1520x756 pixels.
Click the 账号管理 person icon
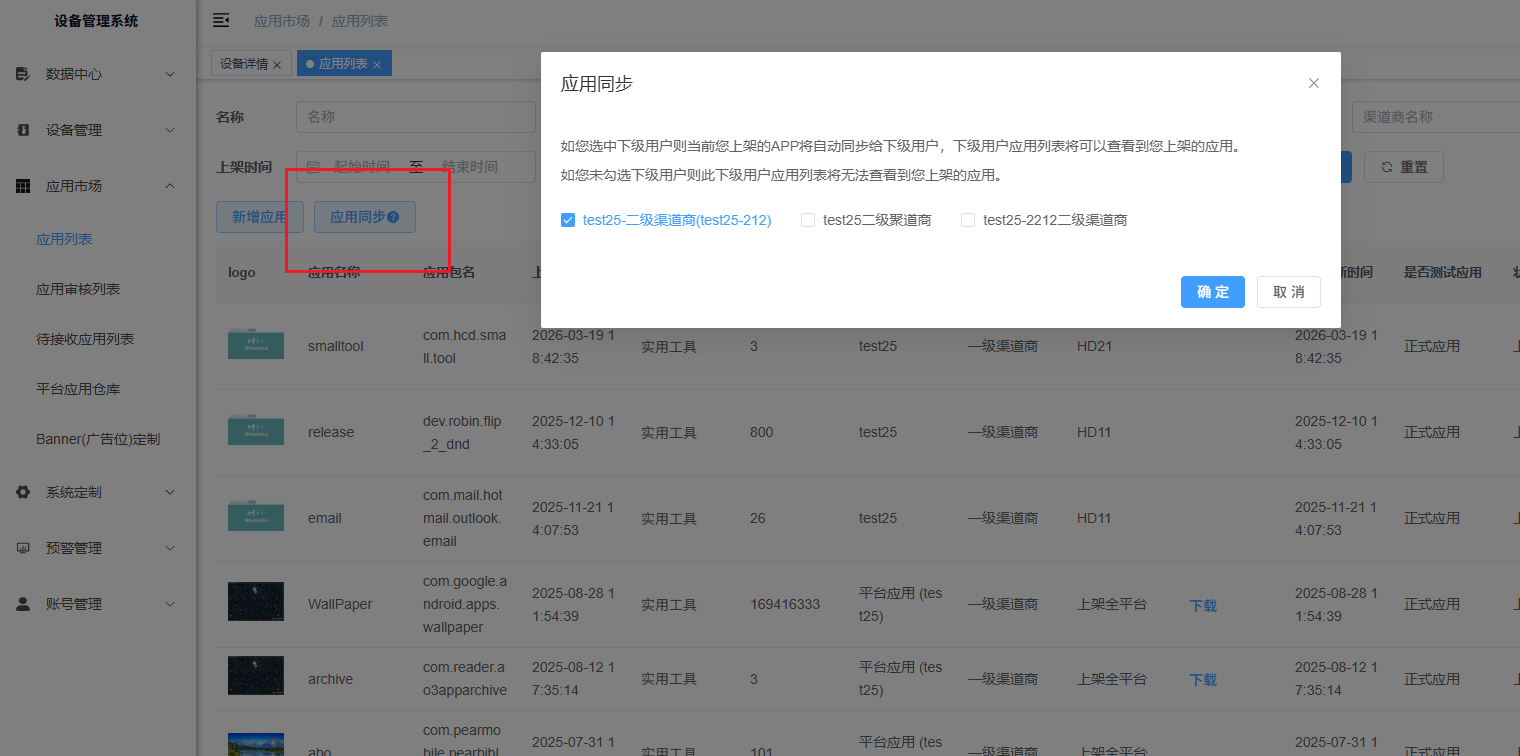(23, 604)
